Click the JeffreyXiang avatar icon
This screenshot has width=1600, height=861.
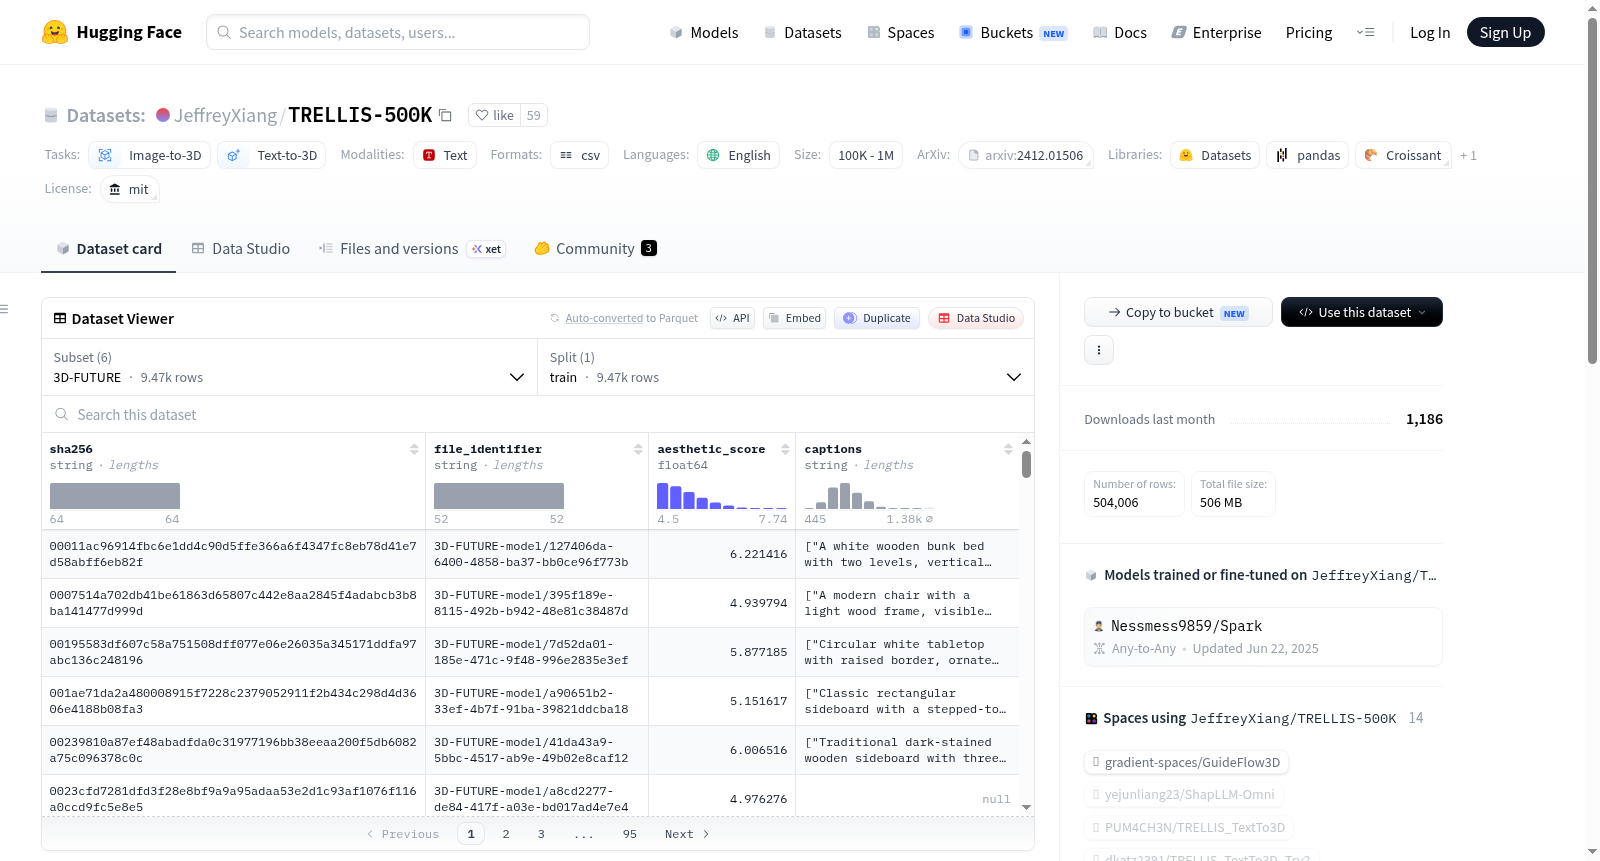[x=163, y=115]
